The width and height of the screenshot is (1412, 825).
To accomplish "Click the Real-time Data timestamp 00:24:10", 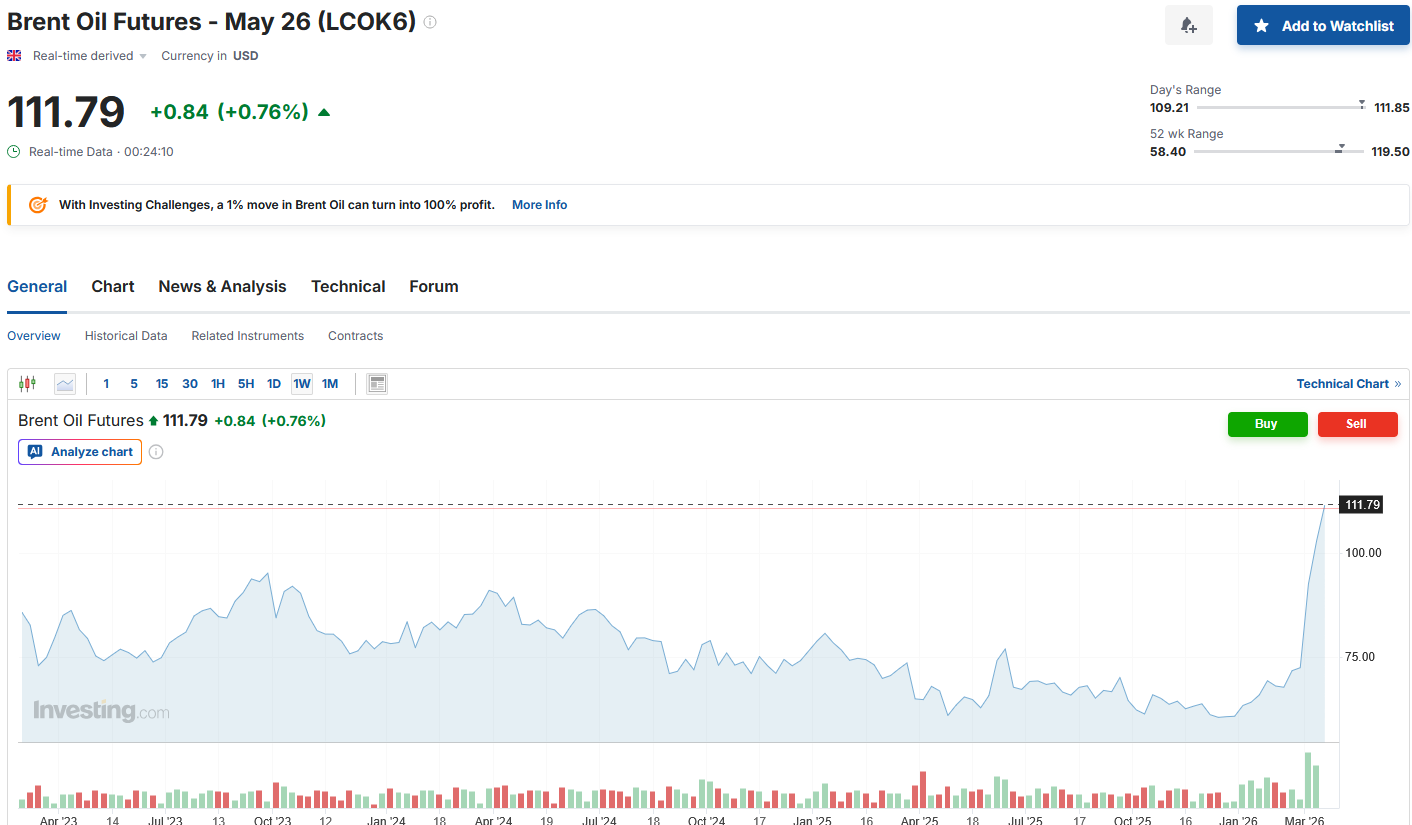I will pos(149,152).
